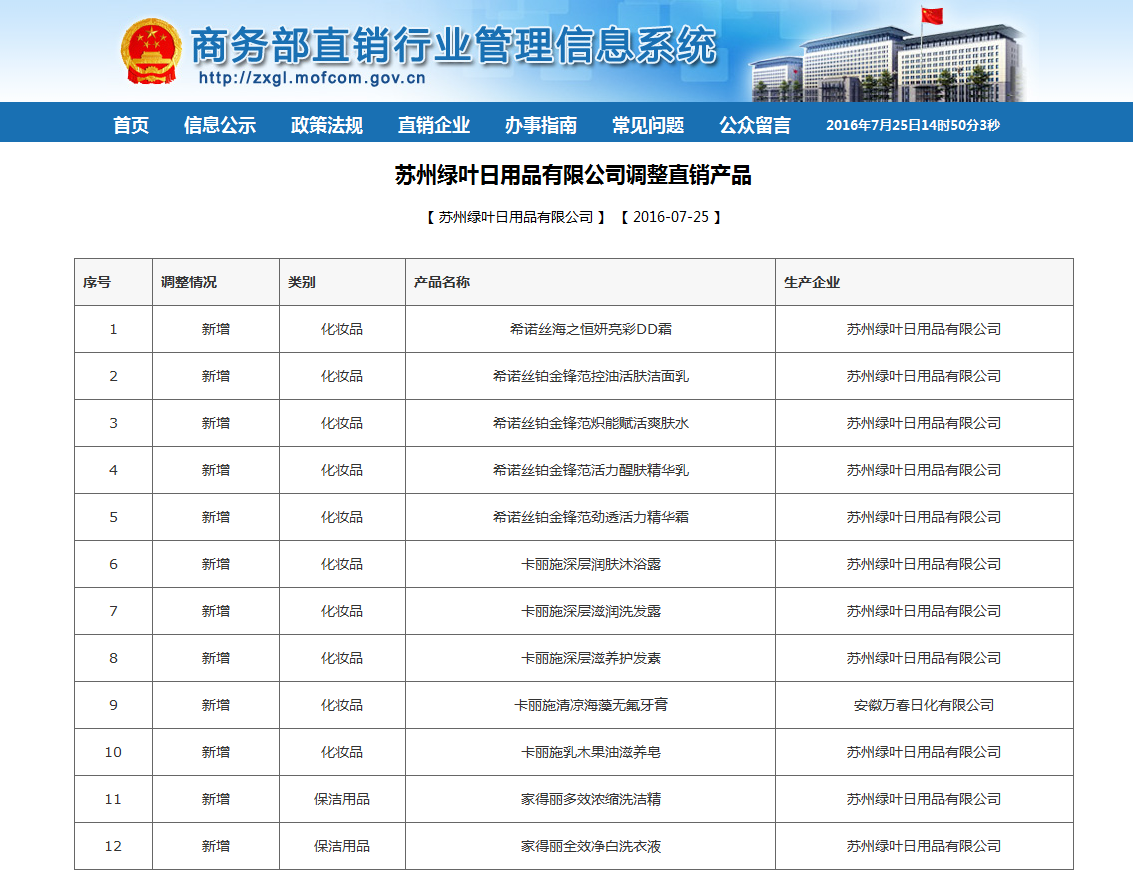Click 保洁用品 category in row 12
1133x876 pixels.
(x=342, y=846)
